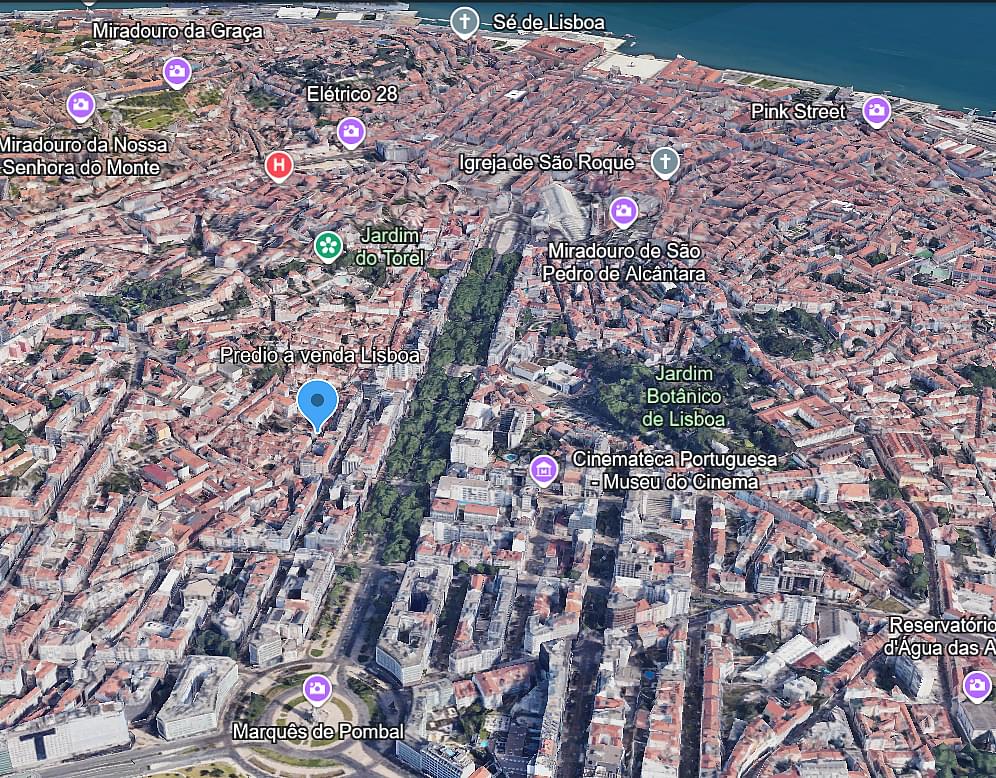This screenshot has height=778, width=996.
Task: Click the Predio a venda Lisboa label
Action: (320, 355)
